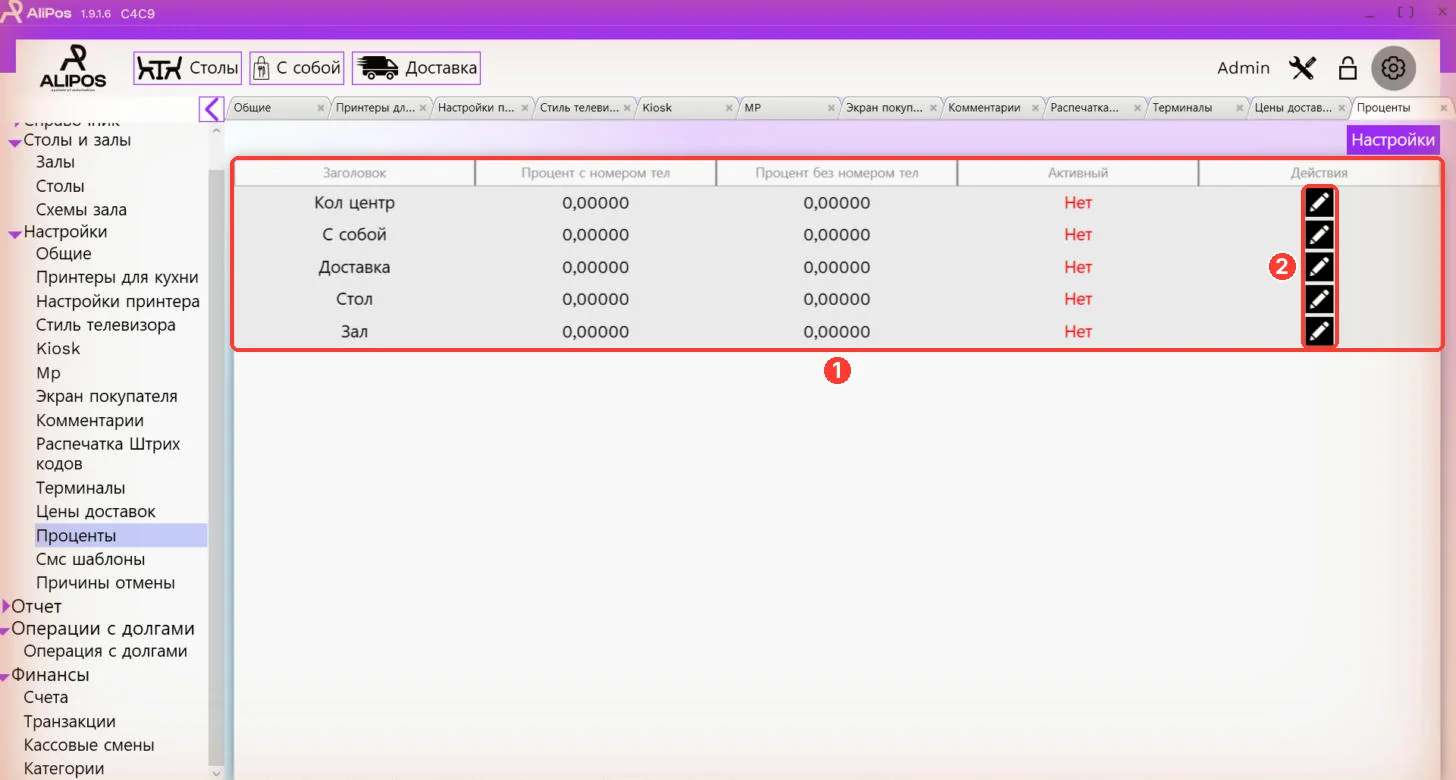Click the Admin user label

[1243, 68]
